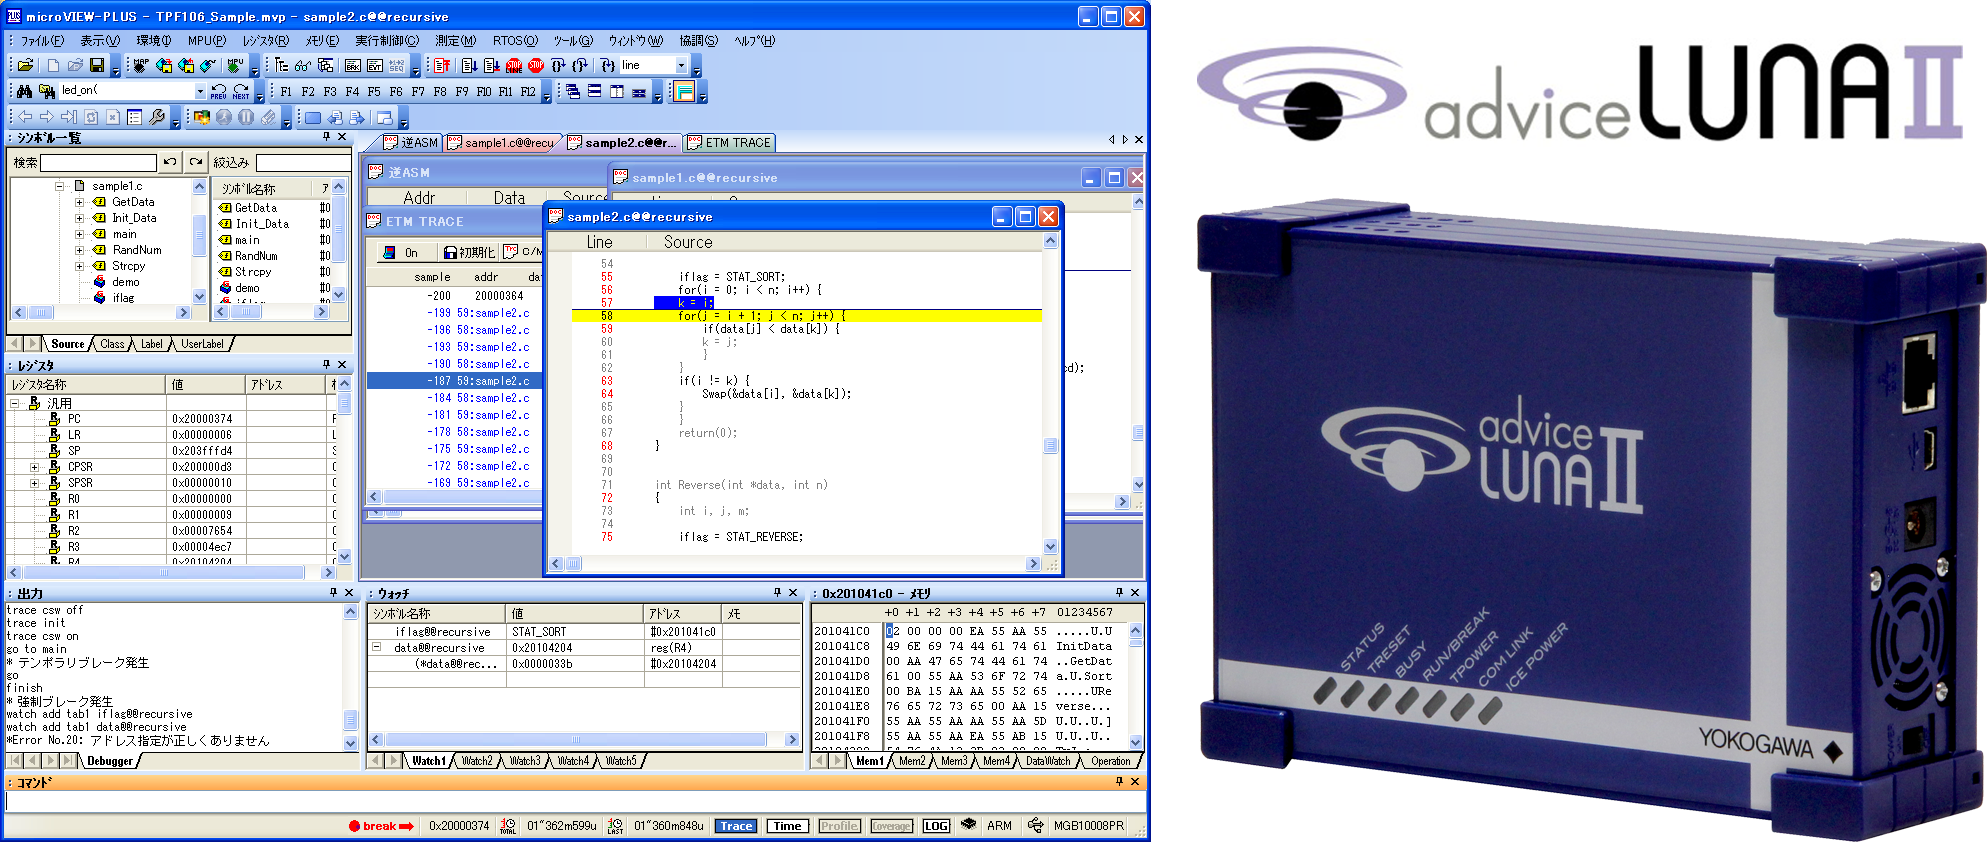The height and width of the screenshot is (842, 1987).
Task: Click the red STOP octagon icon
Action: (536, 65)
